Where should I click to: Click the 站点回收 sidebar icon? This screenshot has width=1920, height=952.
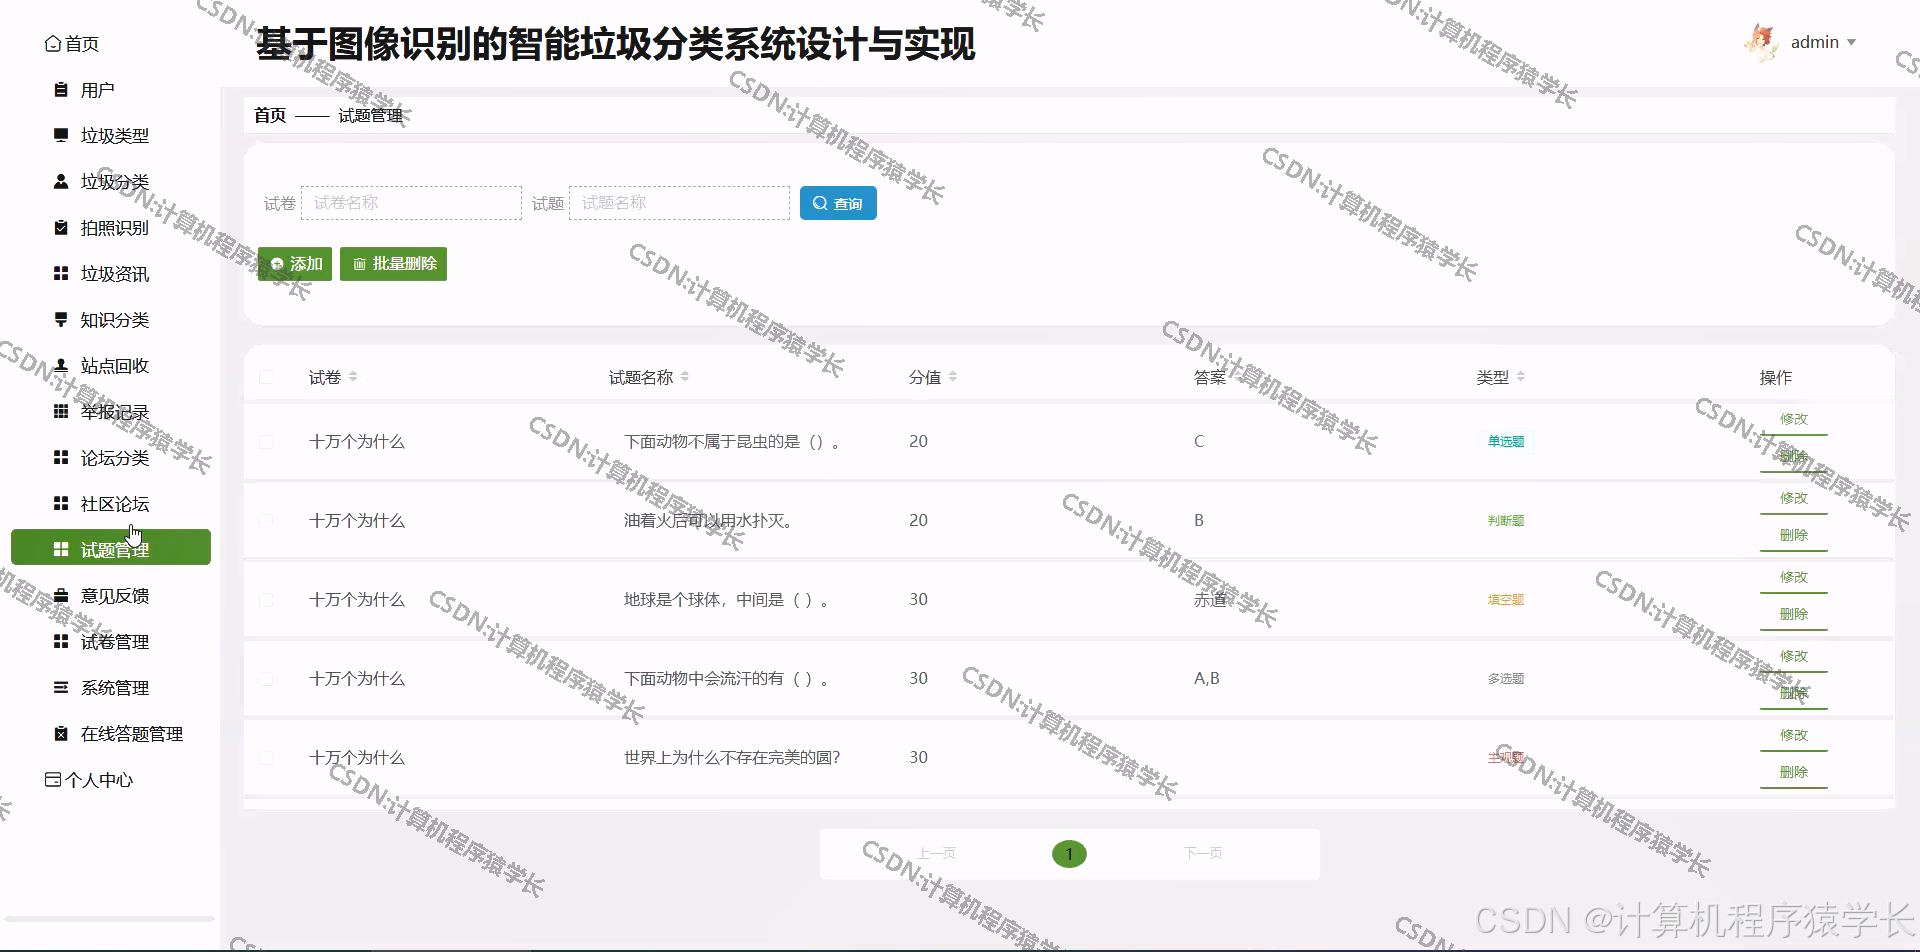tap(61, 365)
